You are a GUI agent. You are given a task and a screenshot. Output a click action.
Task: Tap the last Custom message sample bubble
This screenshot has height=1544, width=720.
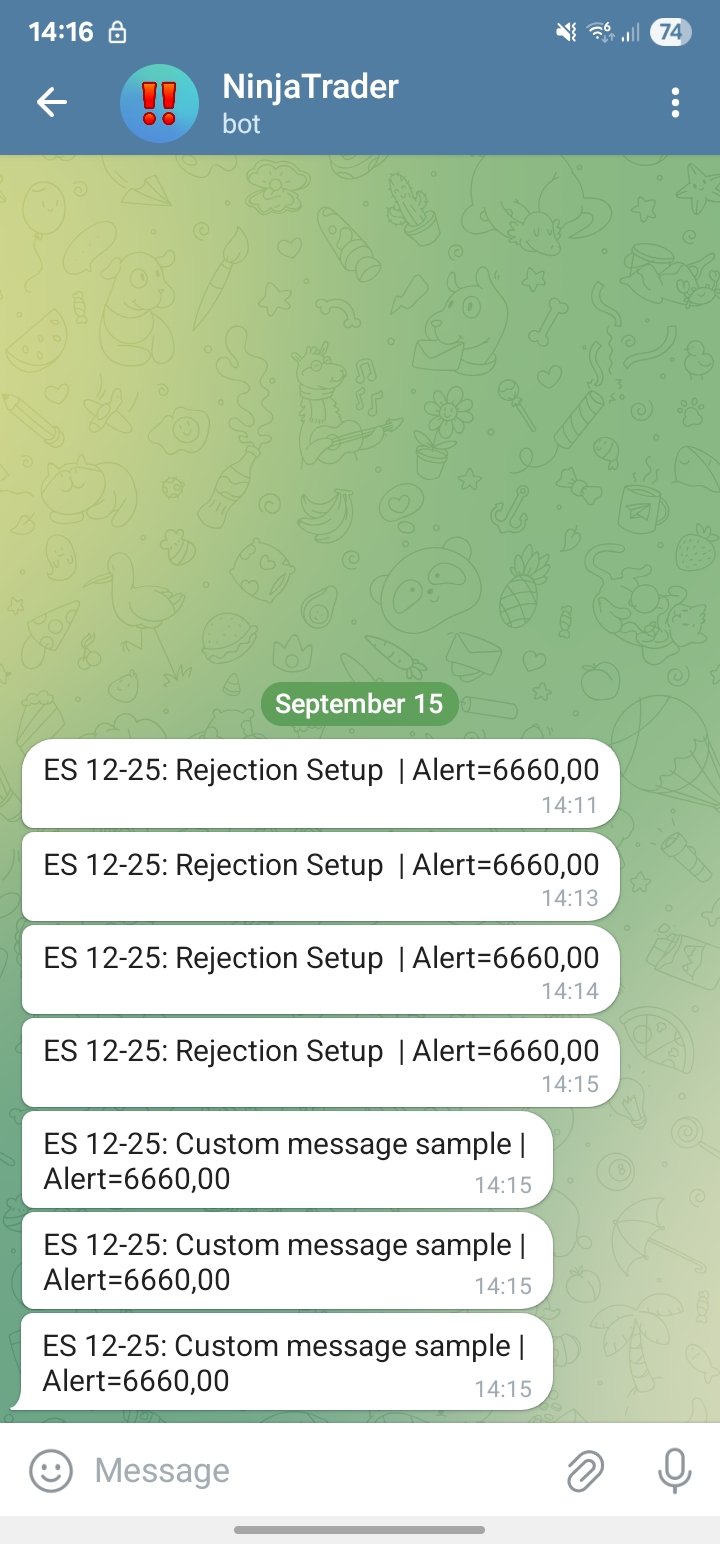286,1362
